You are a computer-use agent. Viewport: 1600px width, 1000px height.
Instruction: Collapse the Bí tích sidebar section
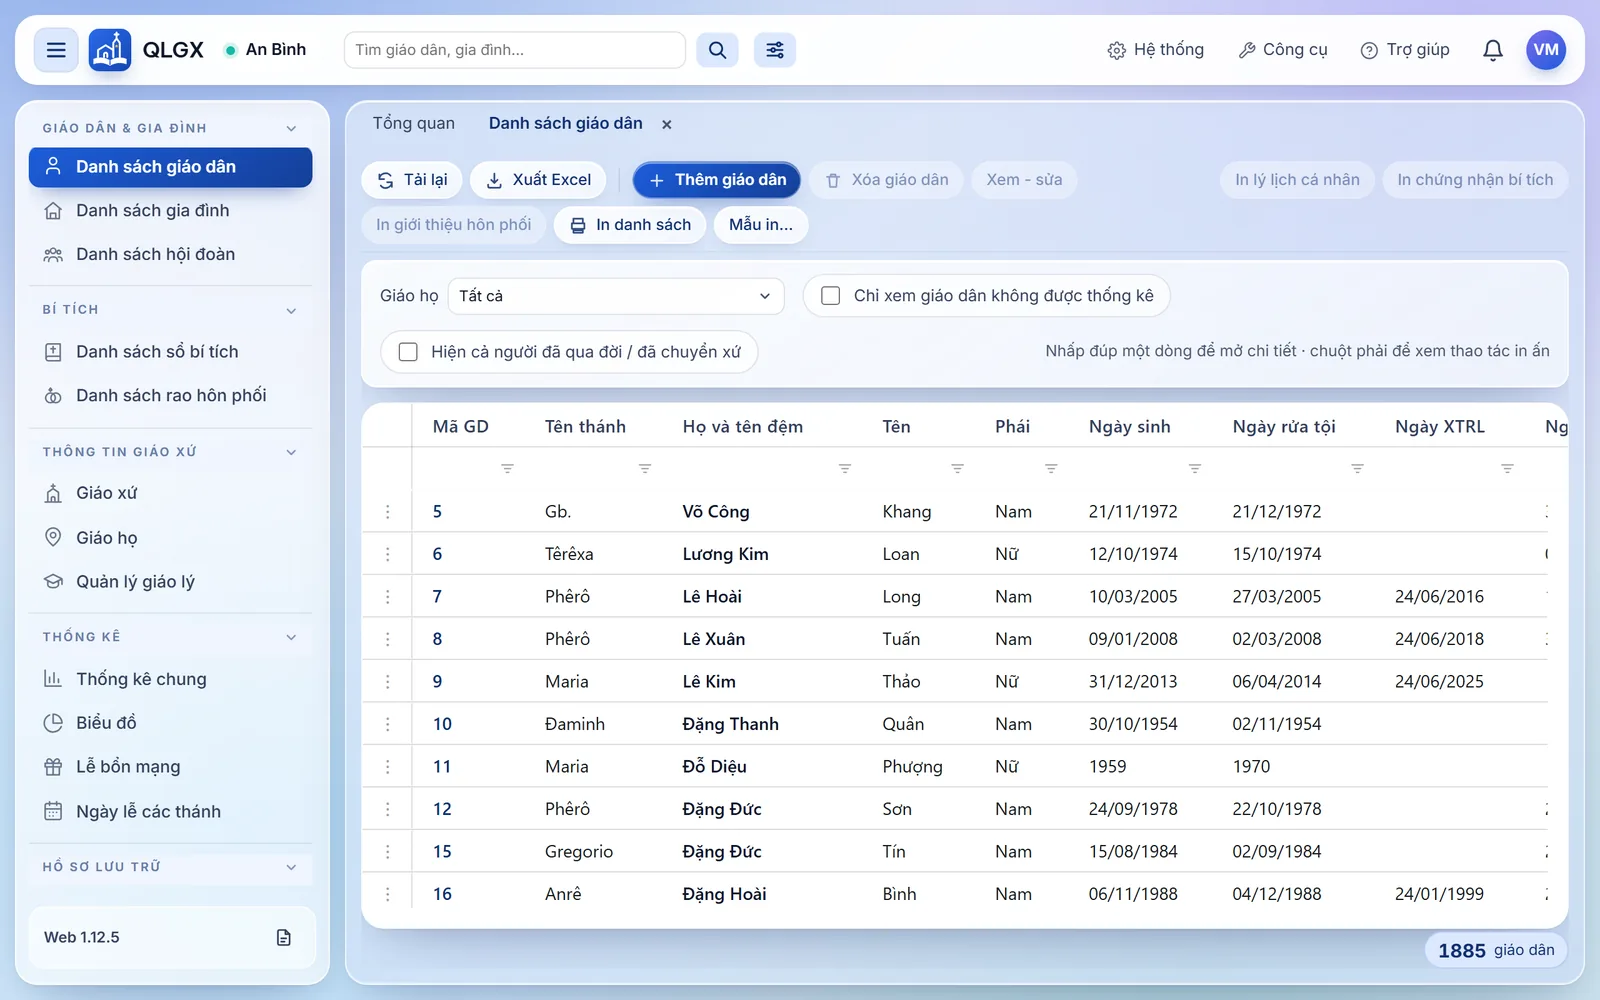coord(291,310)
